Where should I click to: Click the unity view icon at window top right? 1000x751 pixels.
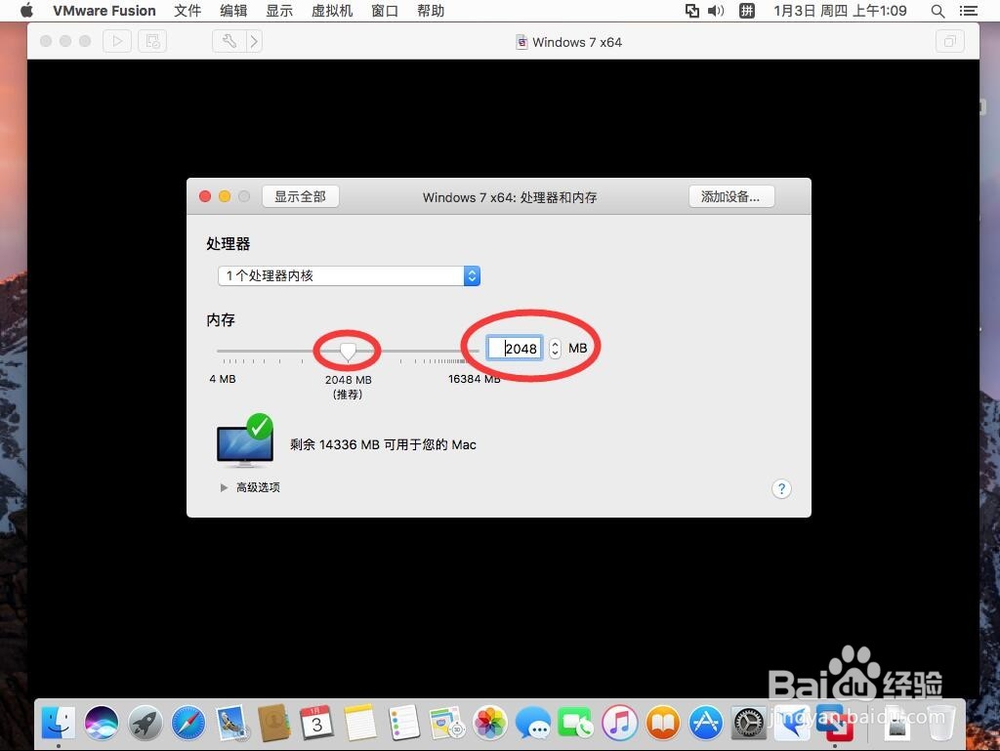(x=950, y=41)
